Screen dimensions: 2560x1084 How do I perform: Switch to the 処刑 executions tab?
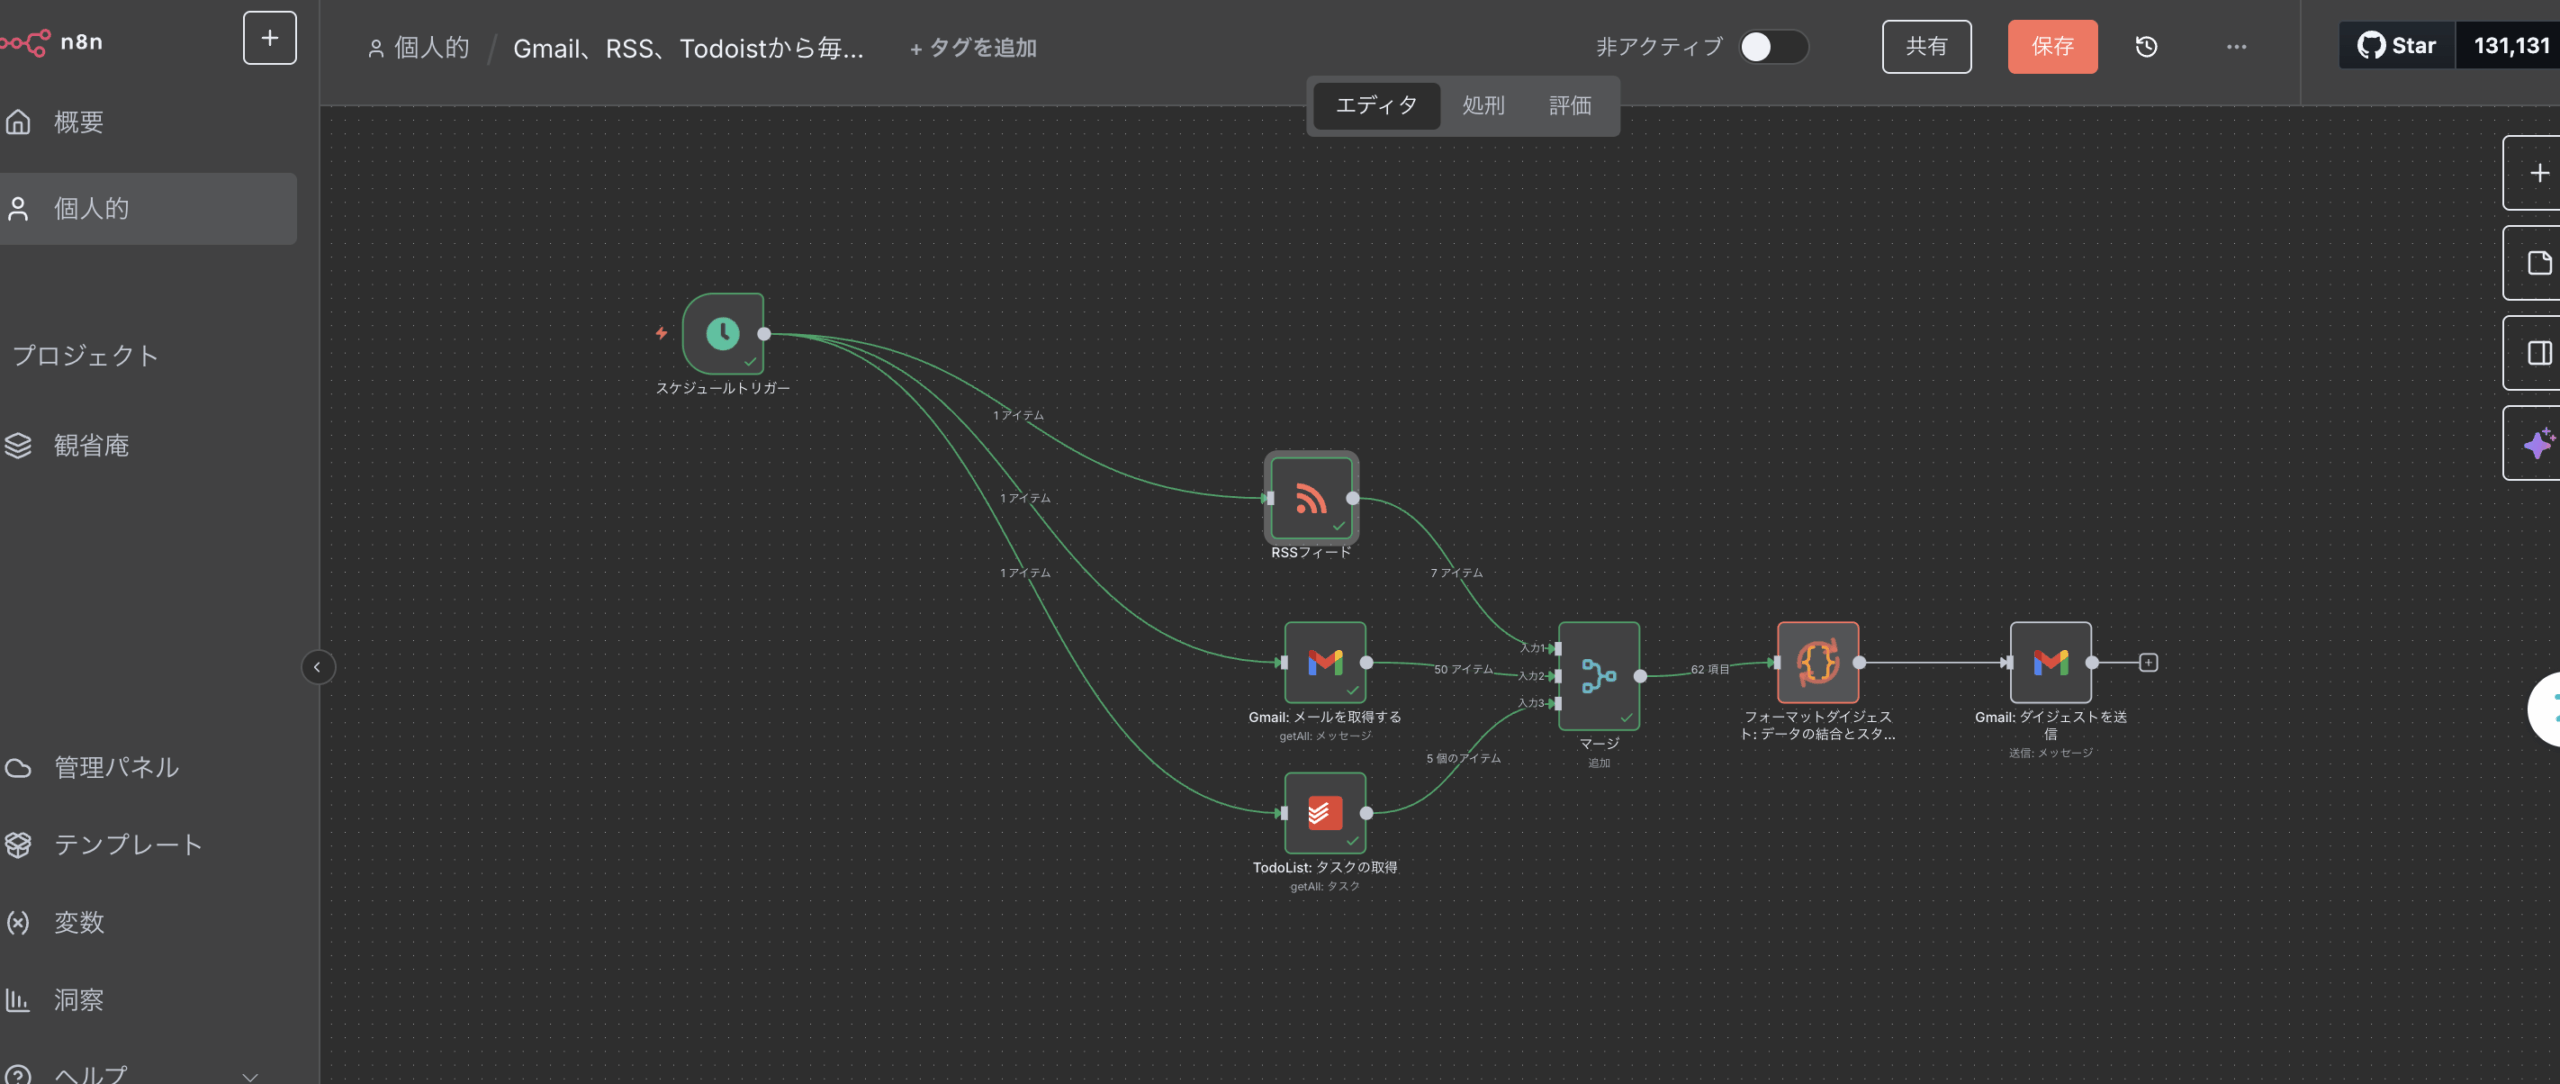(x=1483, y=105)
